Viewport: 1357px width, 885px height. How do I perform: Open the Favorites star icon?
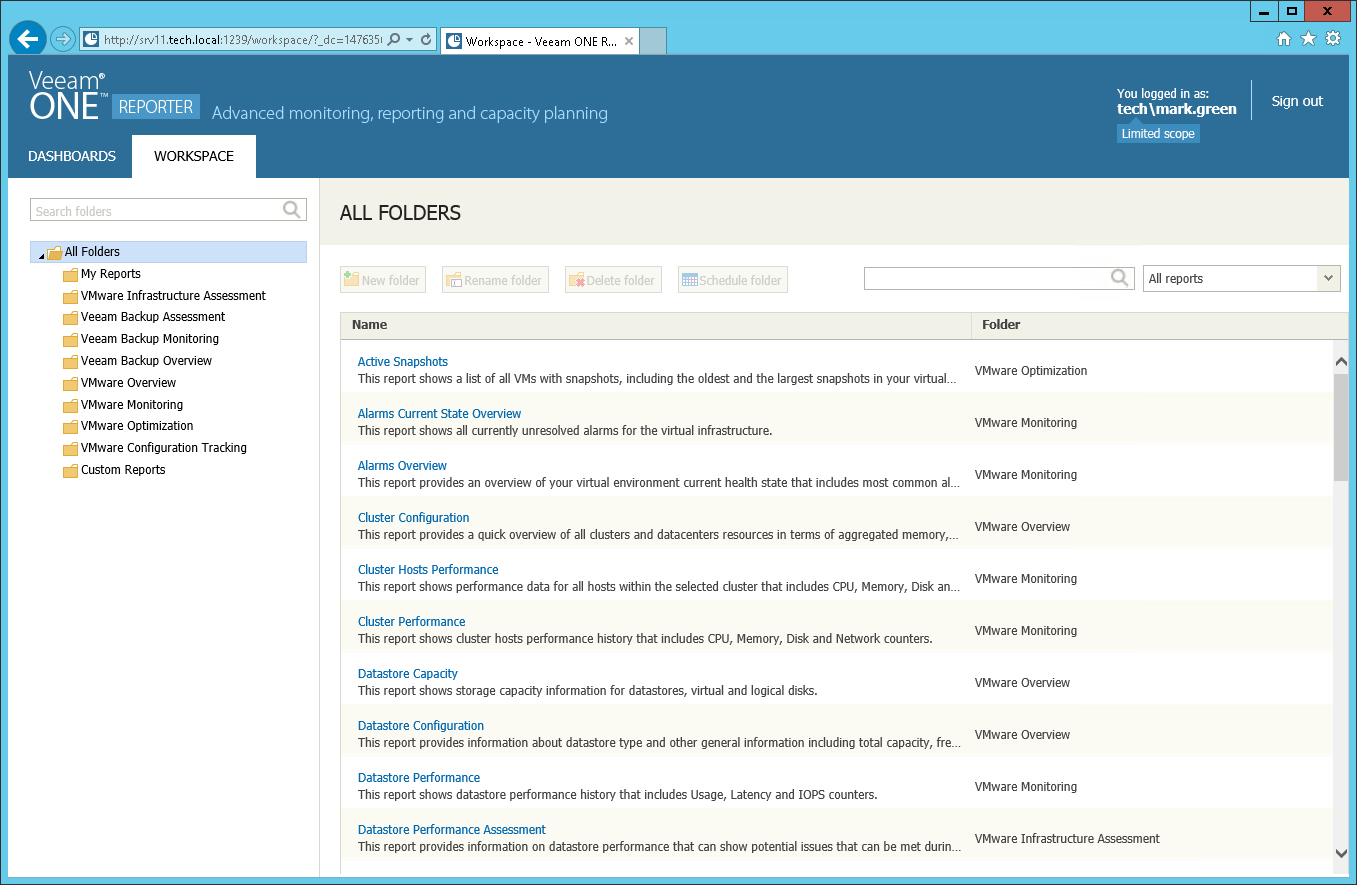coord(1308,39)
